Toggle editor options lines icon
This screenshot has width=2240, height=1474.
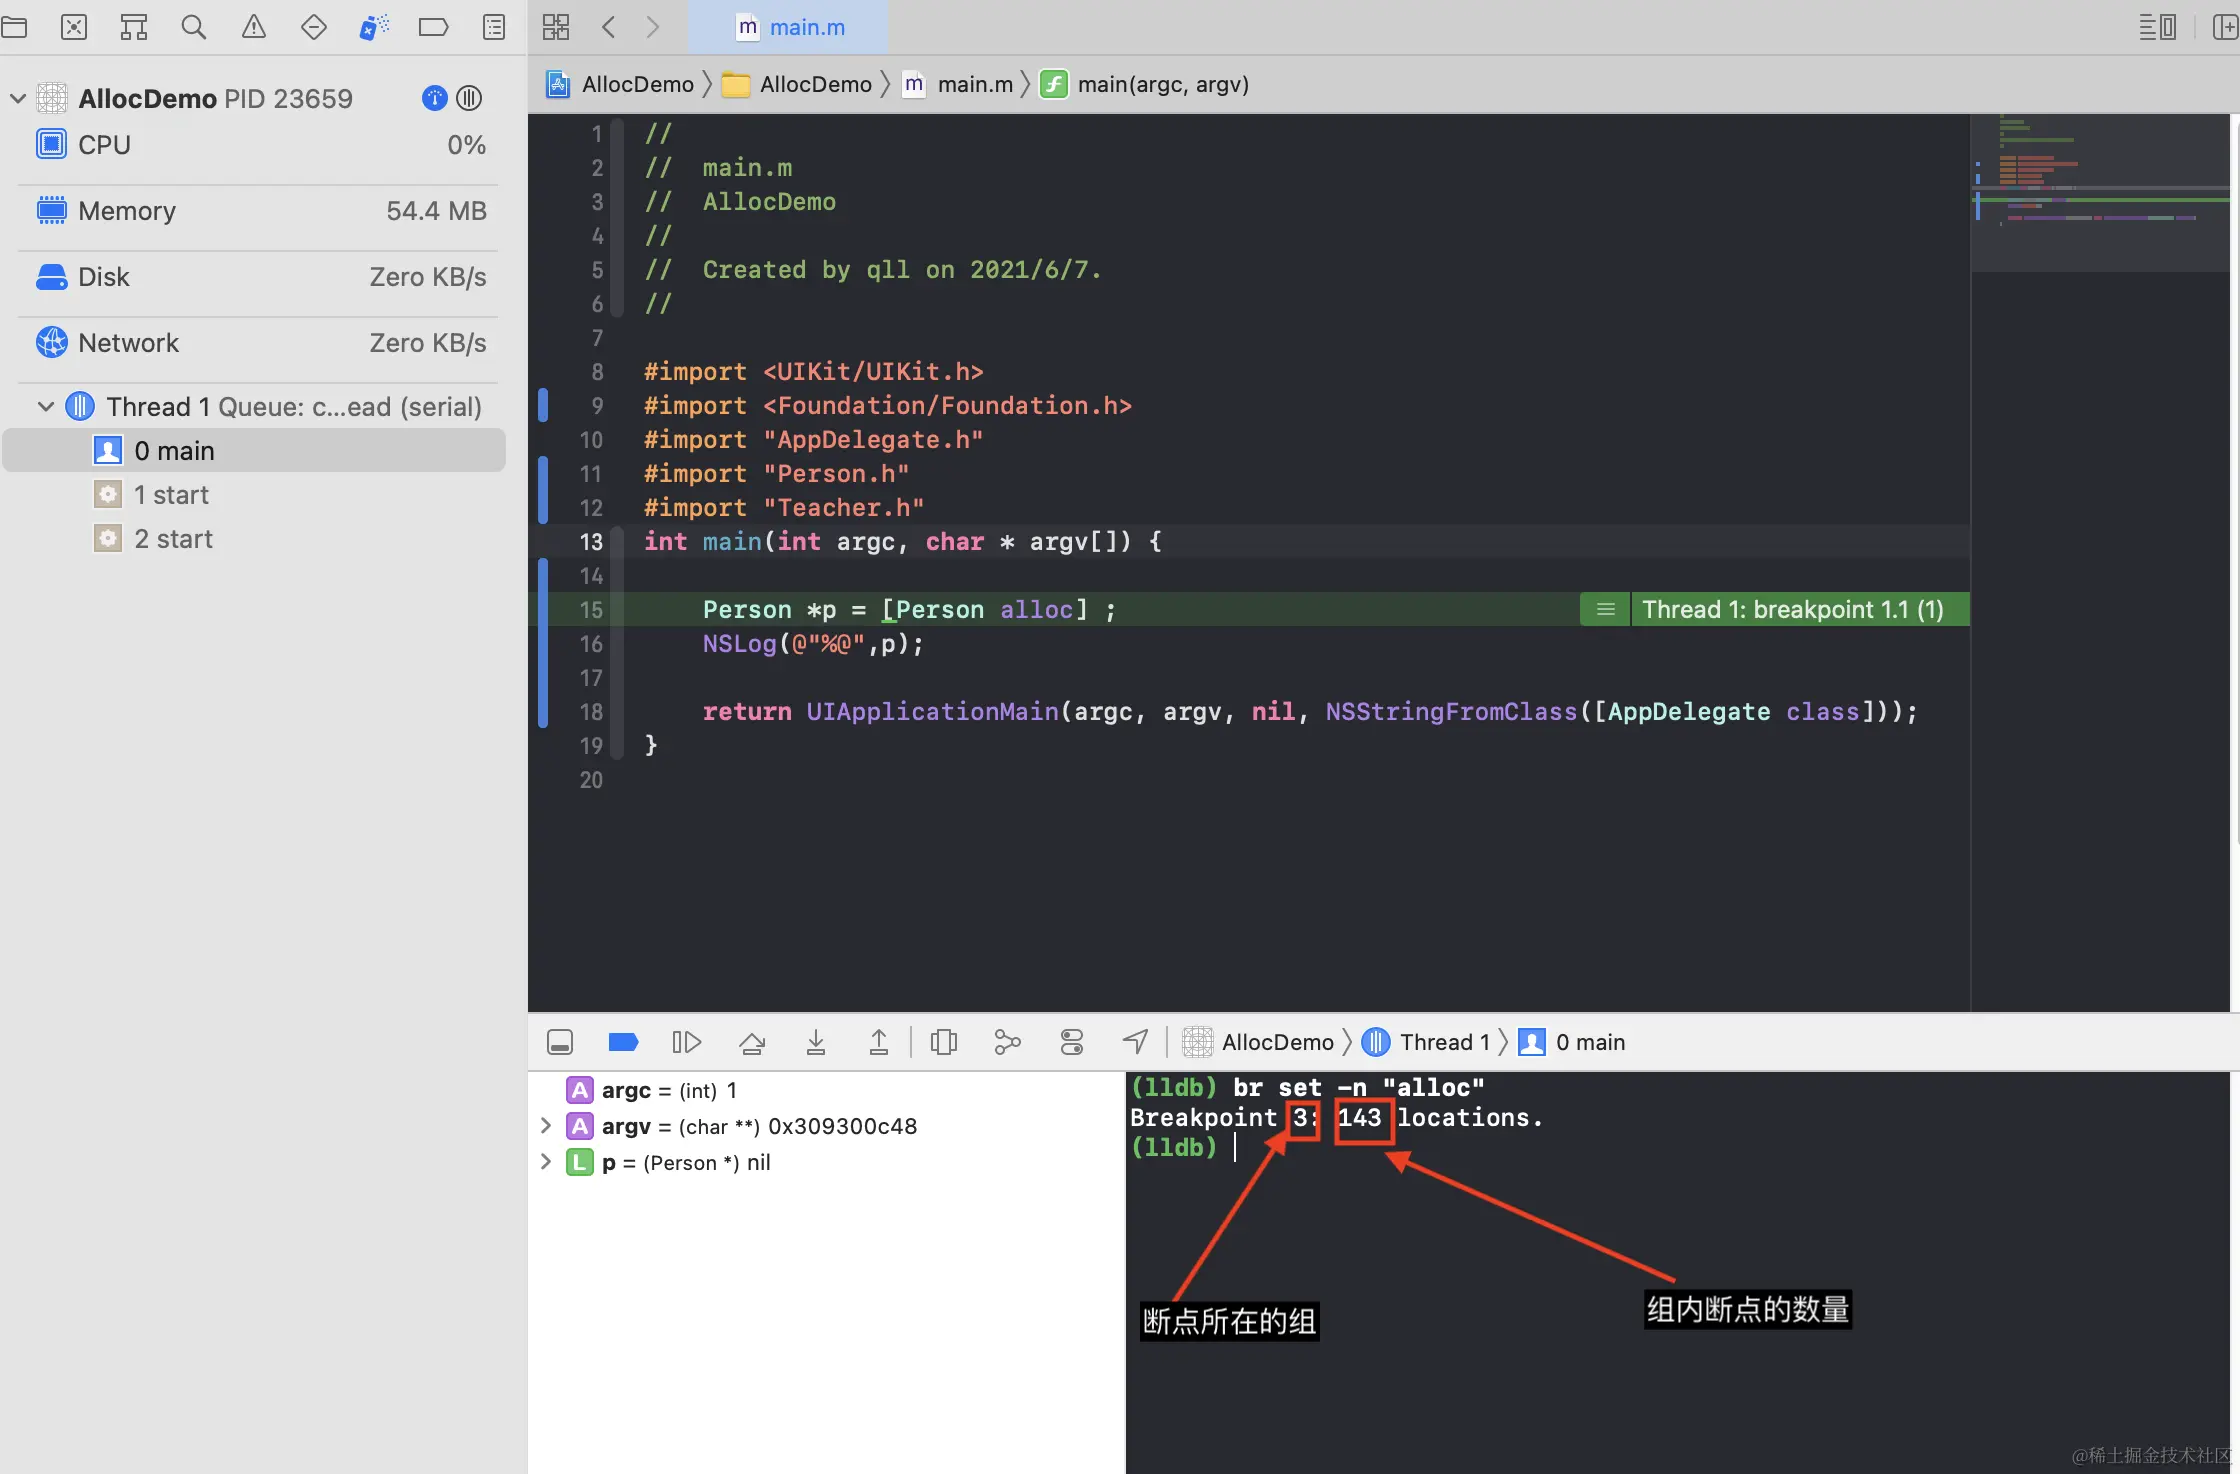2158,27
